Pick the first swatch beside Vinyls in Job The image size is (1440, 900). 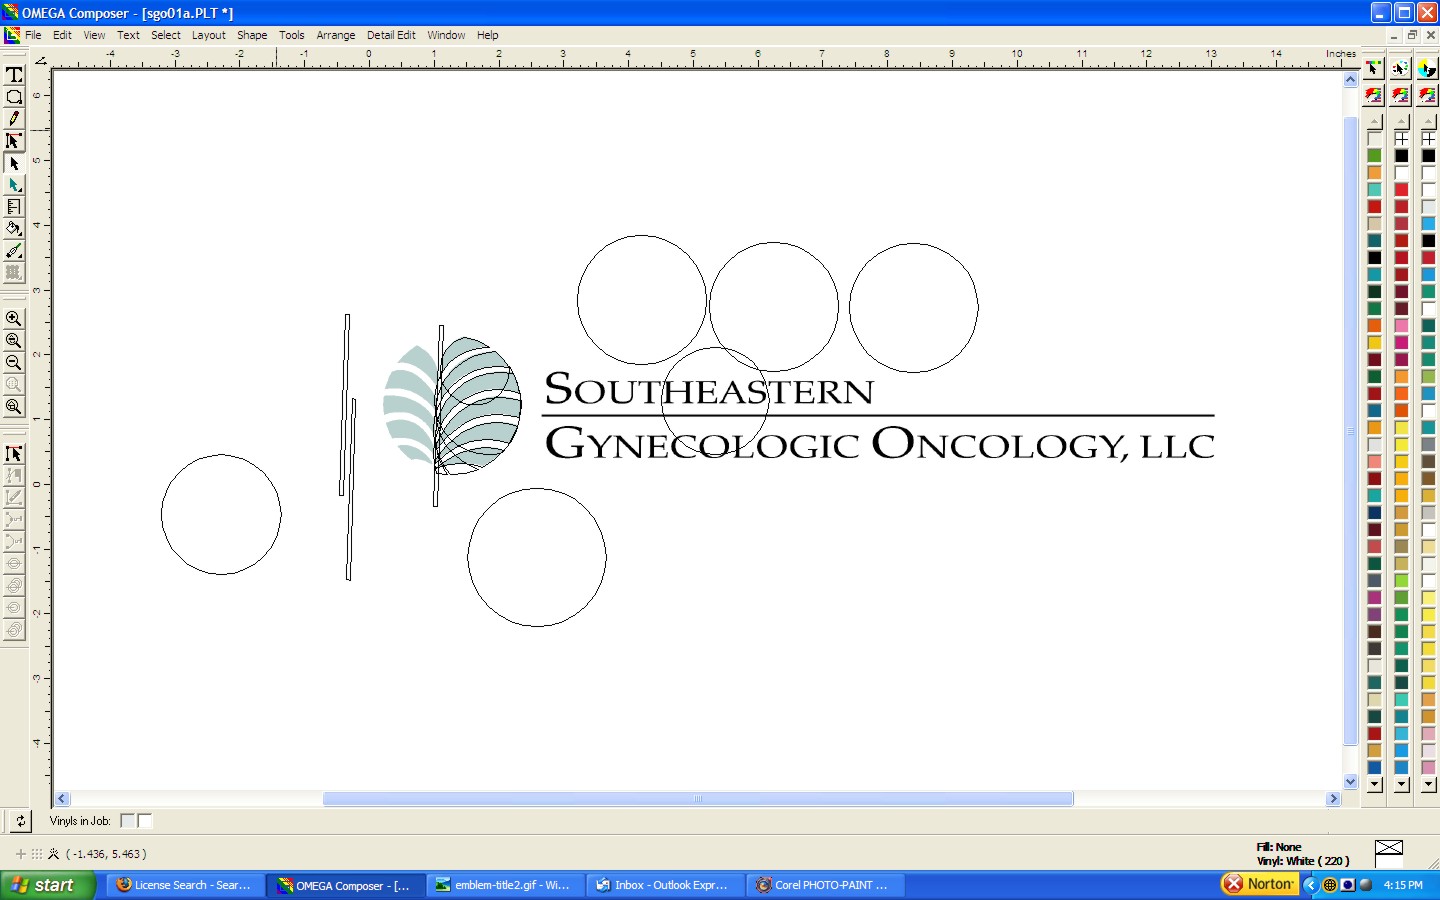tap(127, 821)
